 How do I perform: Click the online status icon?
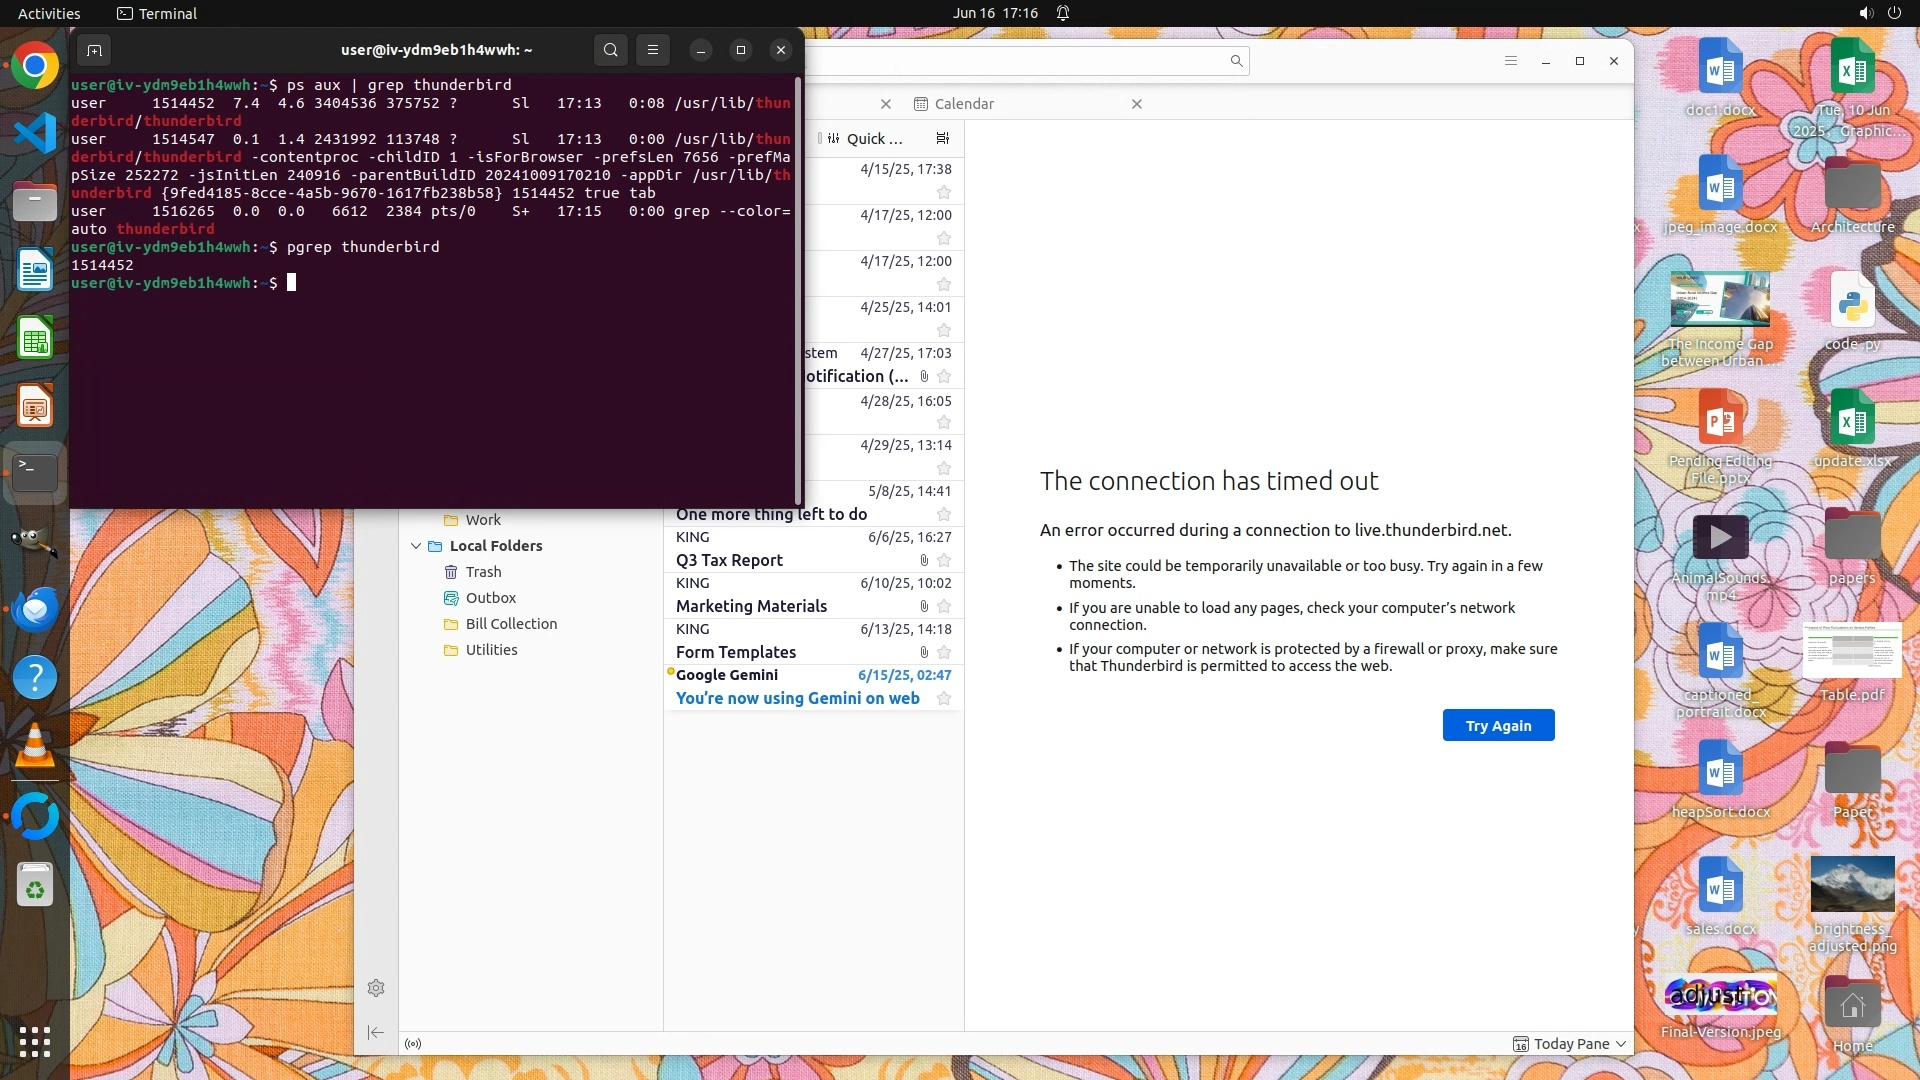(413, 1044)
